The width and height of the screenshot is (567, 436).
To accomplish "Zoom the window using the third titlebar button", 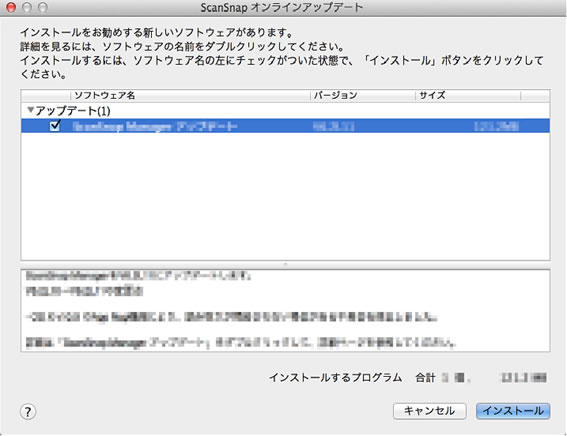I will coord(43,7).
